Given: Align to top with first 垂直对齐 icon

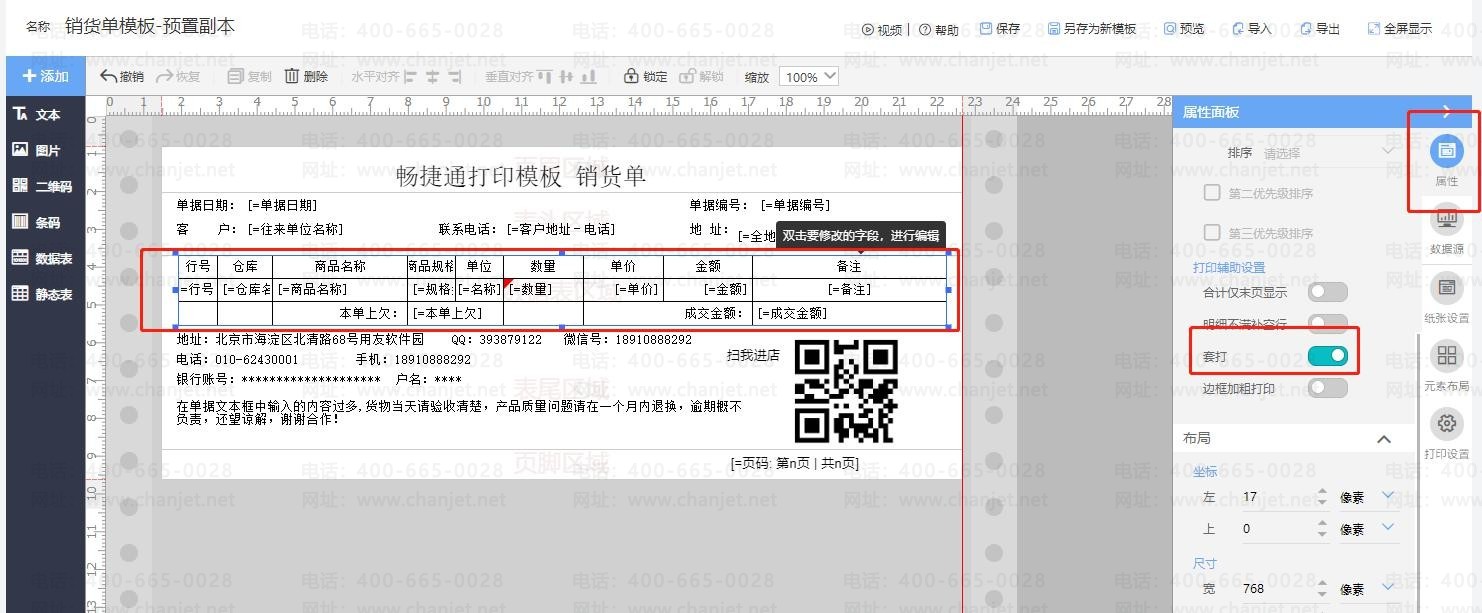Looking at the screenshot, I should (x=545, y=76).
